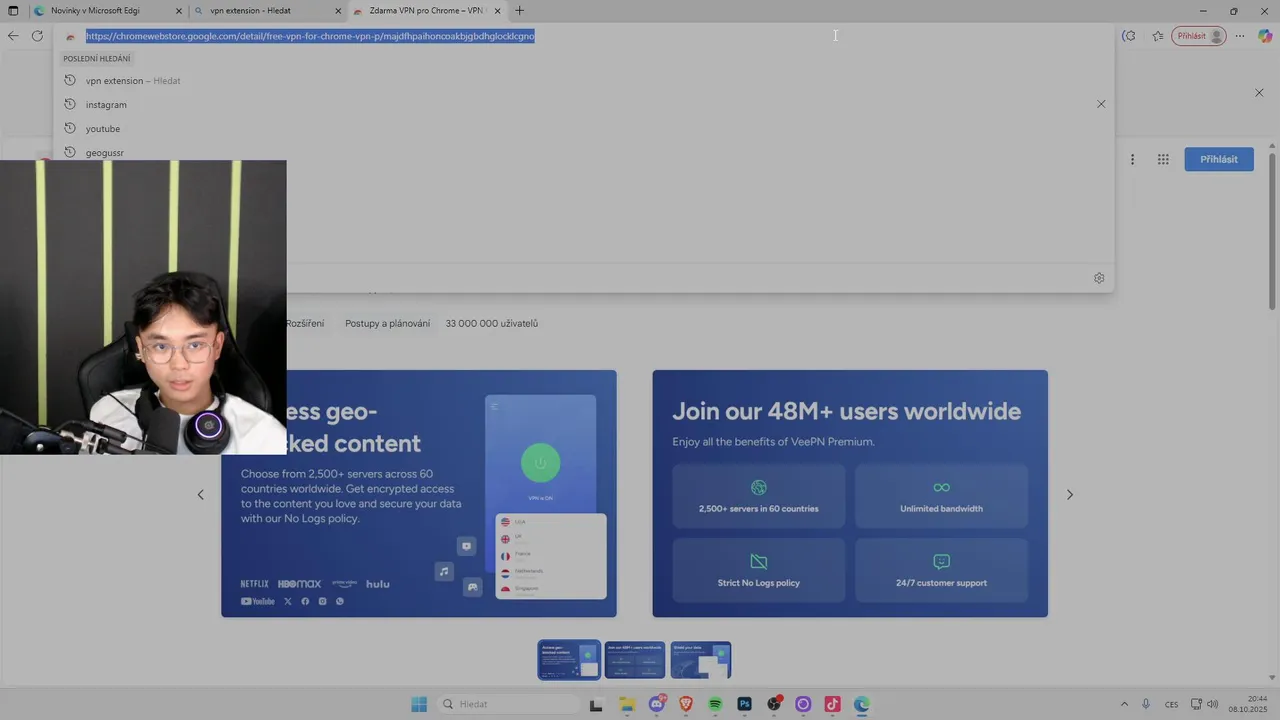Open the black app icon beside taskbar search
Viewport: 1280px width, 720px height.
point(596,704)
